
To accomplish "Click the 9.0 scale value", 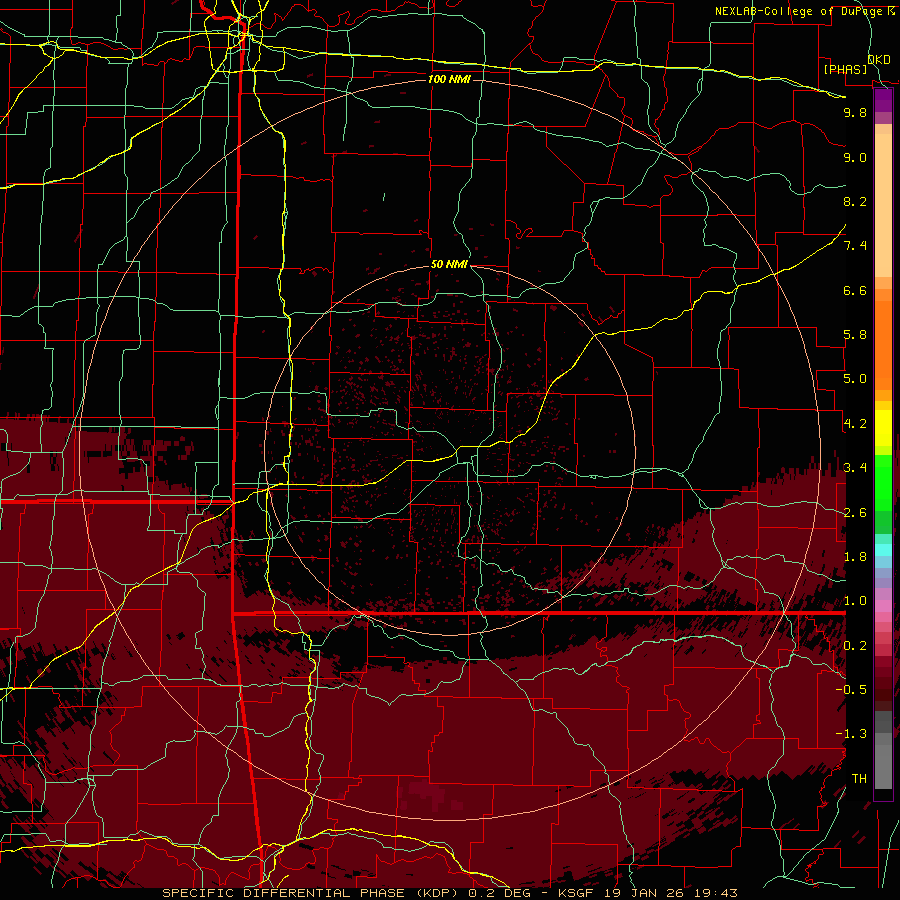I will coord(855,157).
